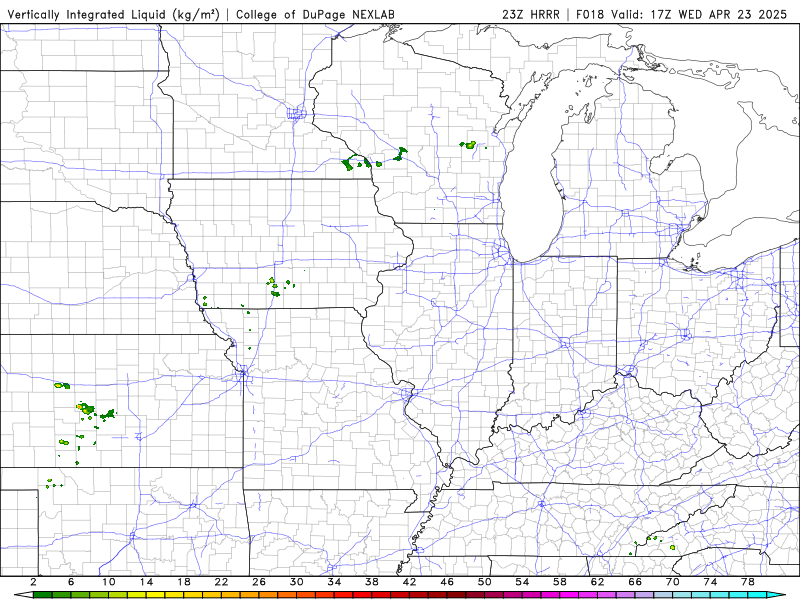The height and width of the screenshot is (600, 800).
Task: Click the color scale label '38'
Action: [372, 582]
